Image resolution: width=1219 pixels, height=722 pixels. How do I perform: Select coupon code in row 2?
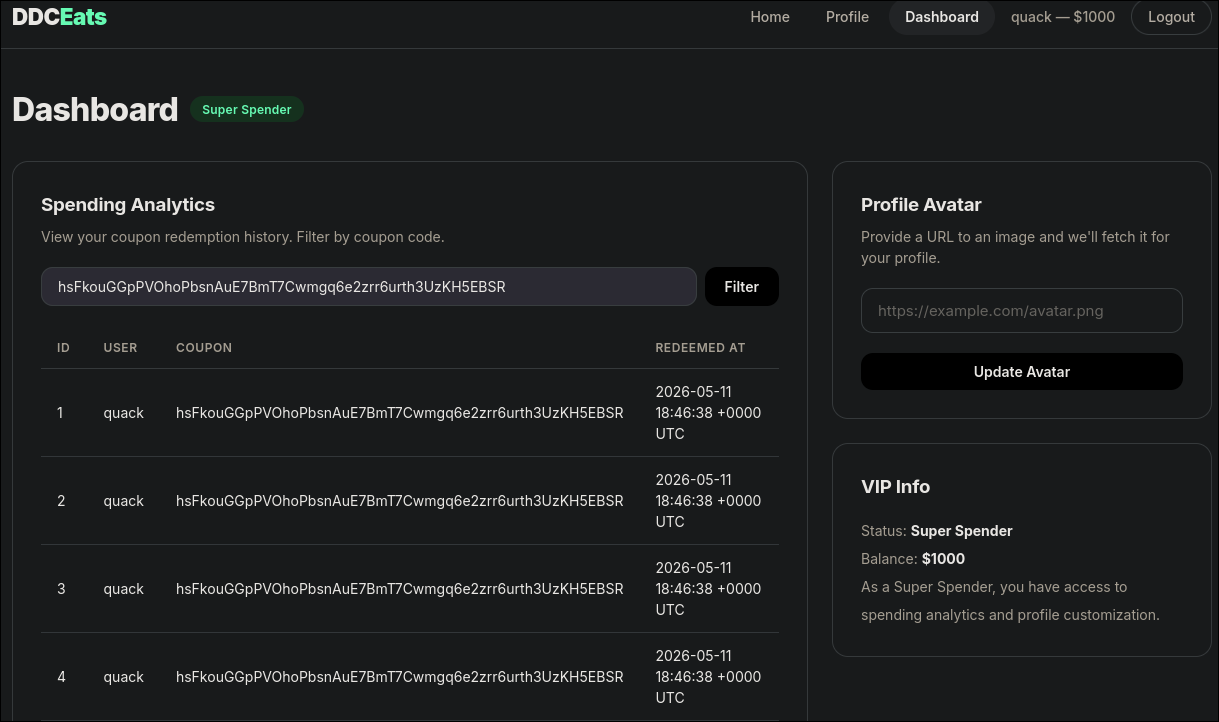(400, 501)
